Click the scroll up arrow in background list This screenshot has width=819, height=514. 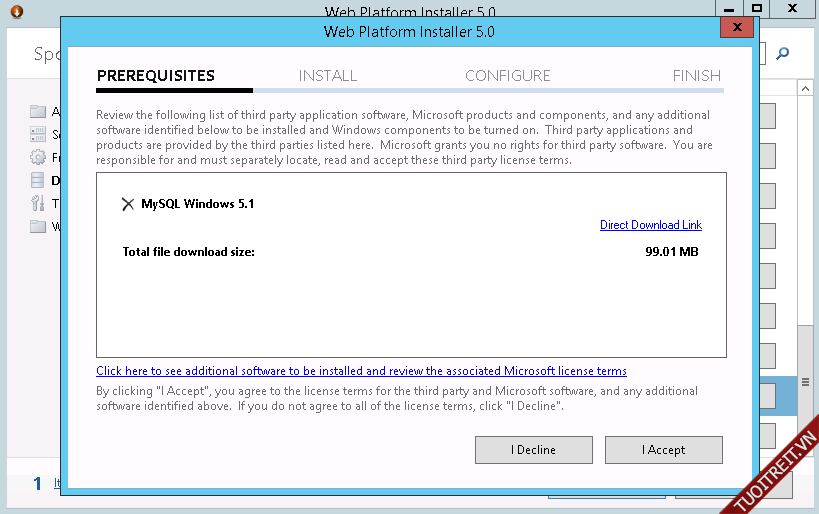coord(805,89)
